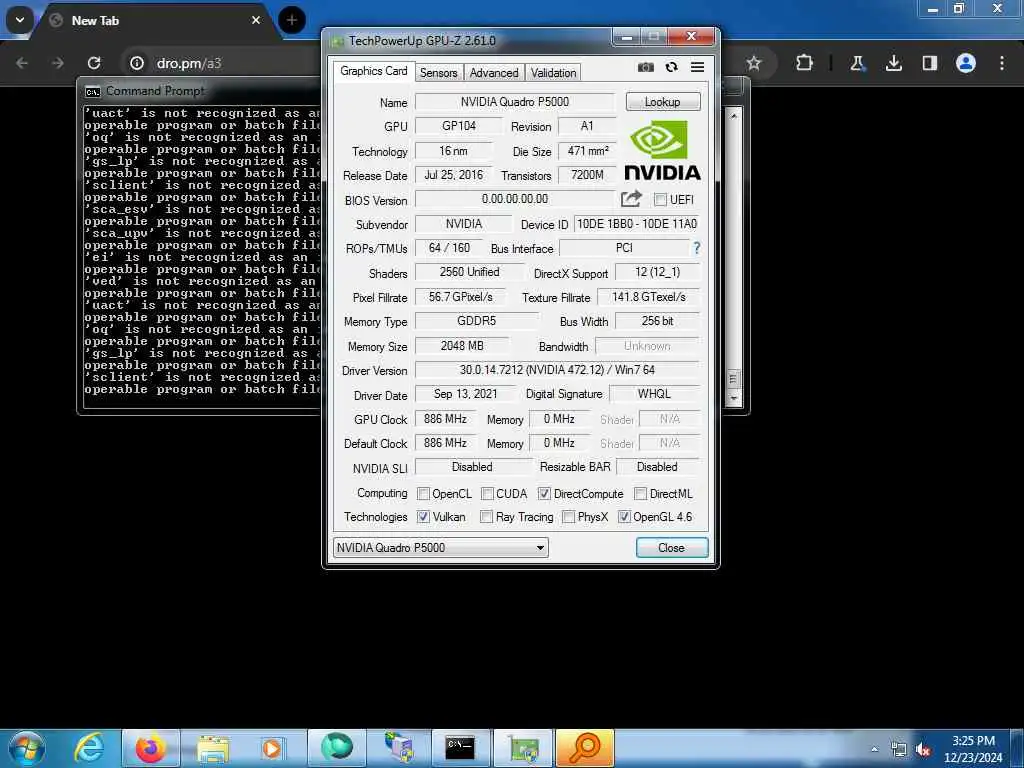The height and width of the screenshot is (768, 1024).
Task: Open Chrome downloads icon
Action: 893,63
